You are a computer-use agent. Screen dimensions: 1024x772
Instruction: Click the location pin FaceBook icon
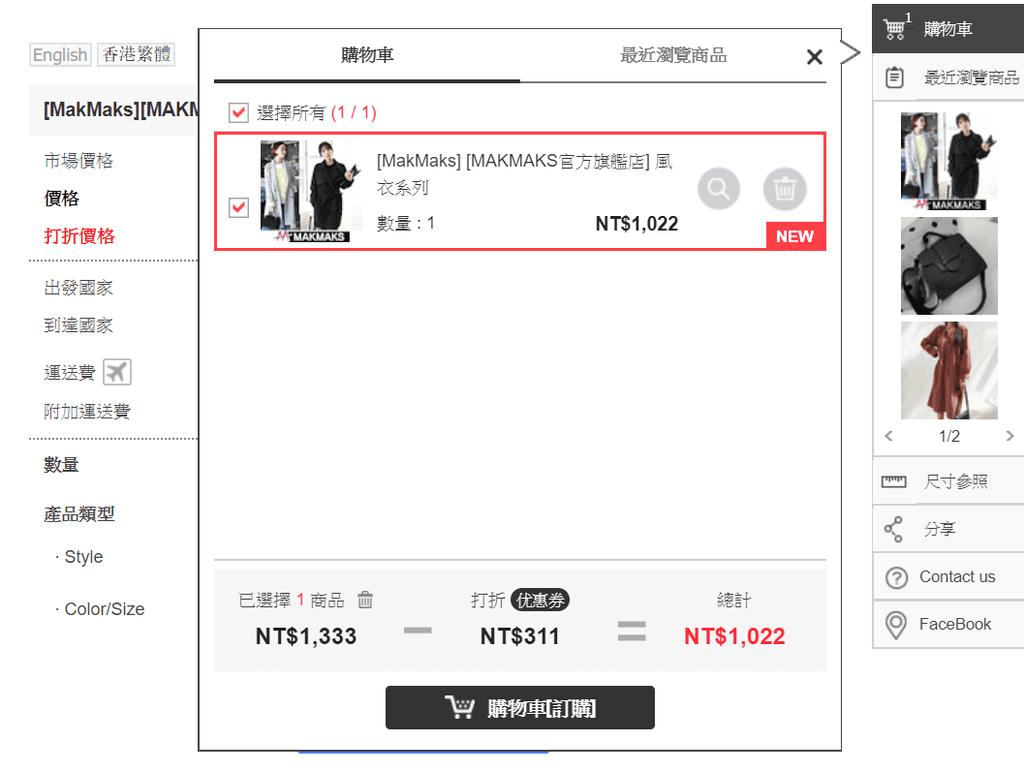895,625
